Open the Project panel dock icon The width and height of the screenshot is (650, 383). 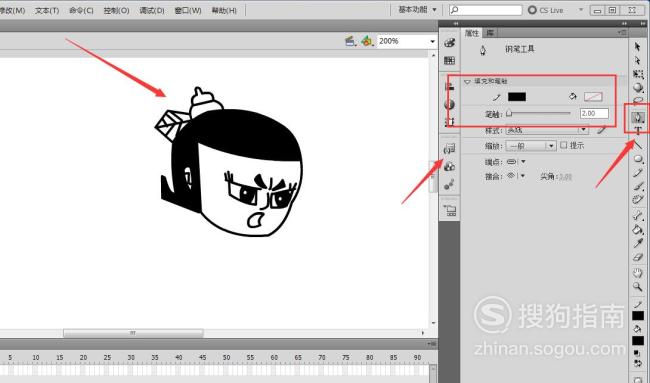point(449,210)
